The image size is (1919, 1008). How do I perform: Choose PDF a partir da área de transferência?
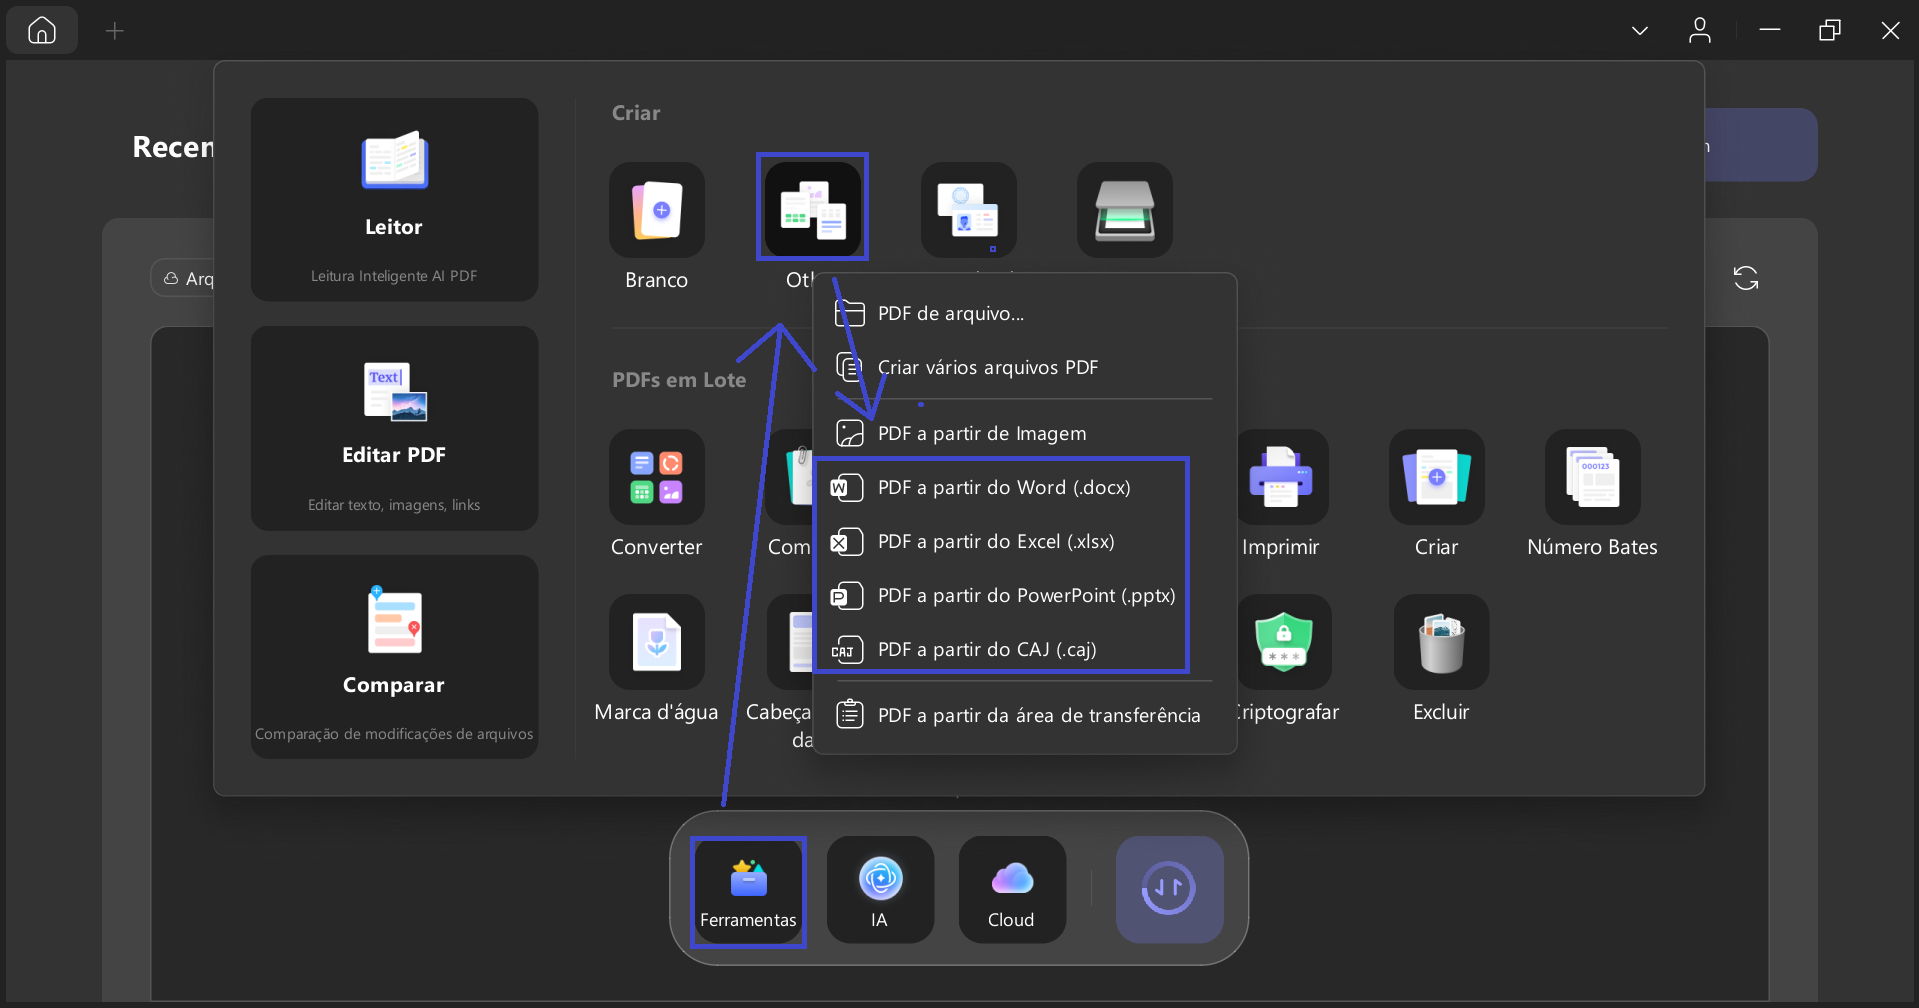click(x=1025, y=715)
